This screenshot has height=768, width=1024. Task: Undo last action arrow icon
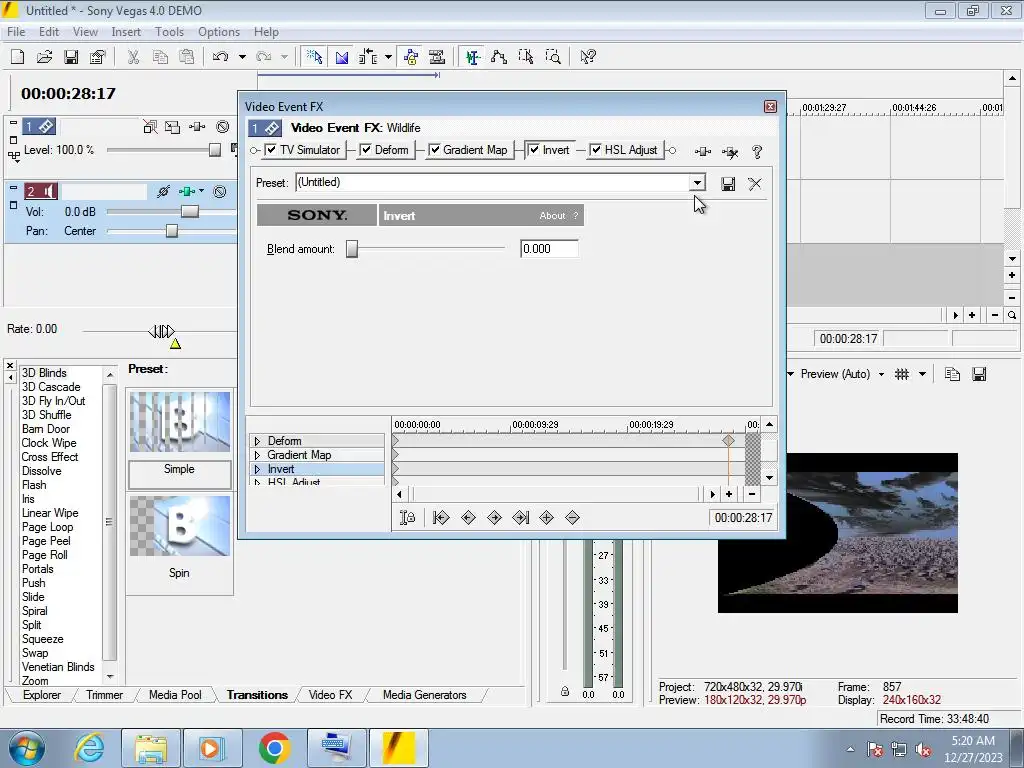pyautogui.click(x=220, y=57)
